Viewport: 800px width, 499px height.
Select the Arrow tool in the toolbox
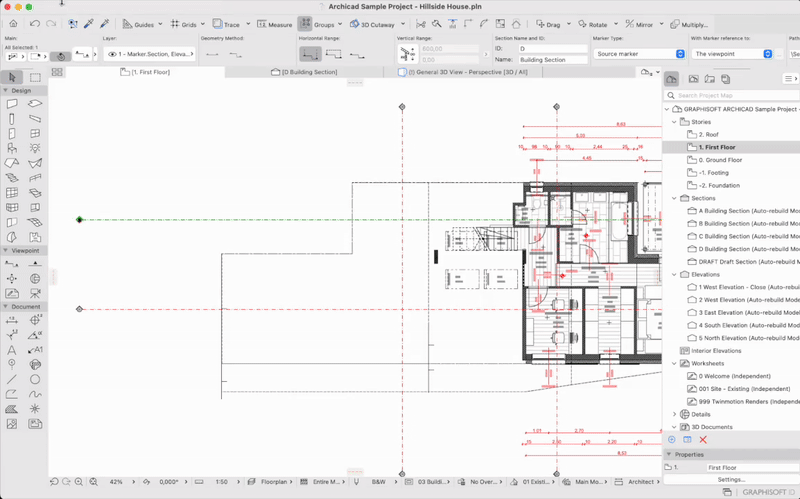pyautogui.click(x=12, y=77)
